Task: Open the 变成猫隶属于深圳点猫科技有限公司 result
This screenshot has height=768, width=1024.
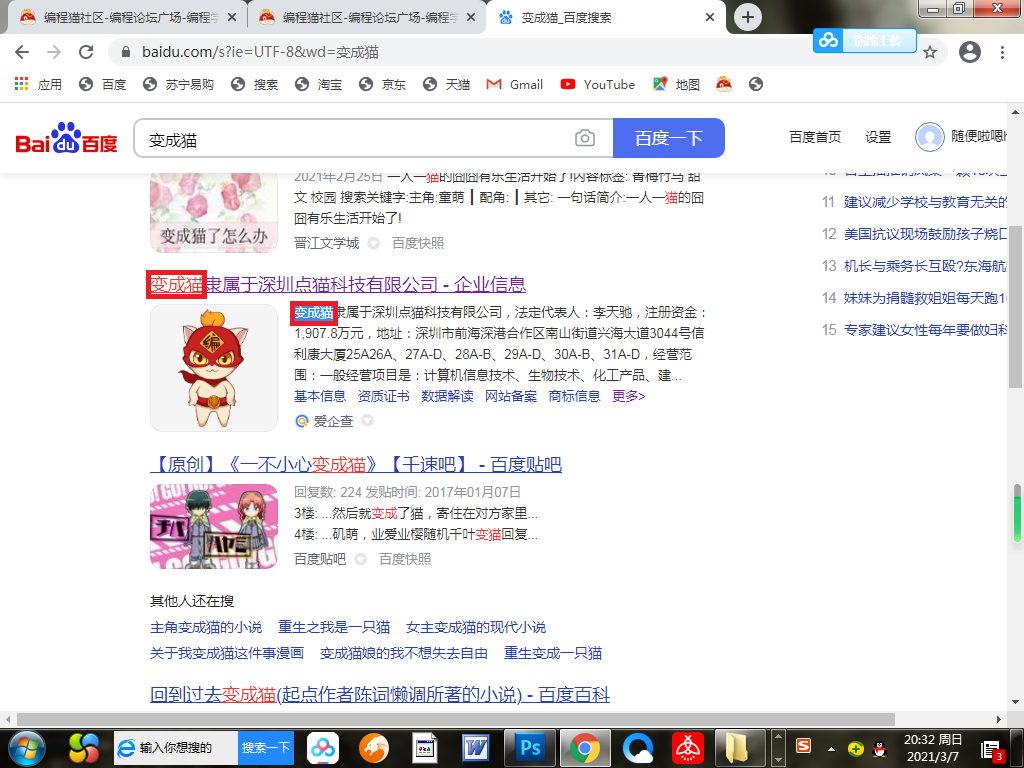Action: pyautogui.click(x=338, y=284)
